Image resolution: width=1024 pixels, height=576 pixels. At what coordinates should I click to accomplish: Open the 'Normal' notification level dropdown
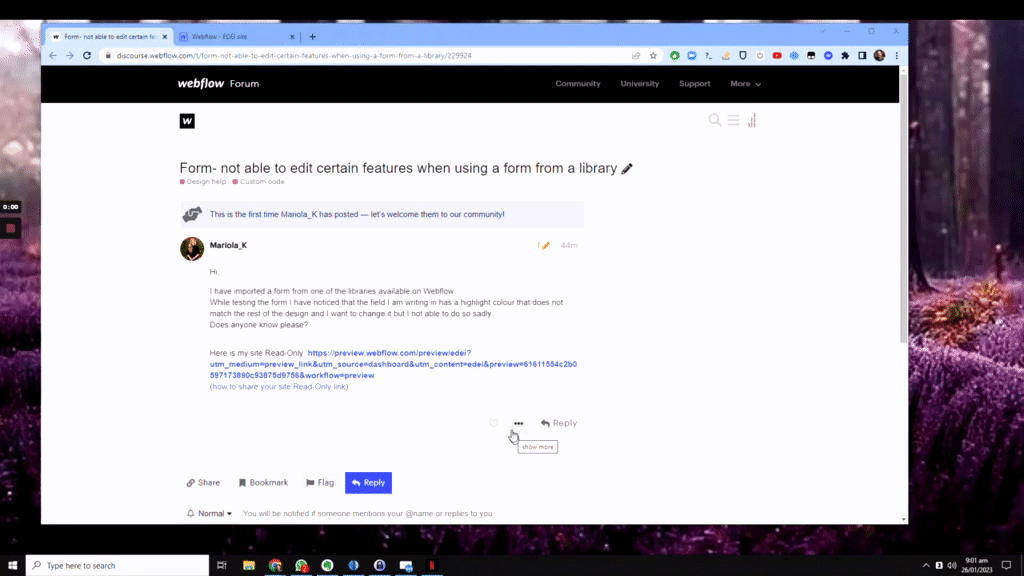(x=209, y=513)
